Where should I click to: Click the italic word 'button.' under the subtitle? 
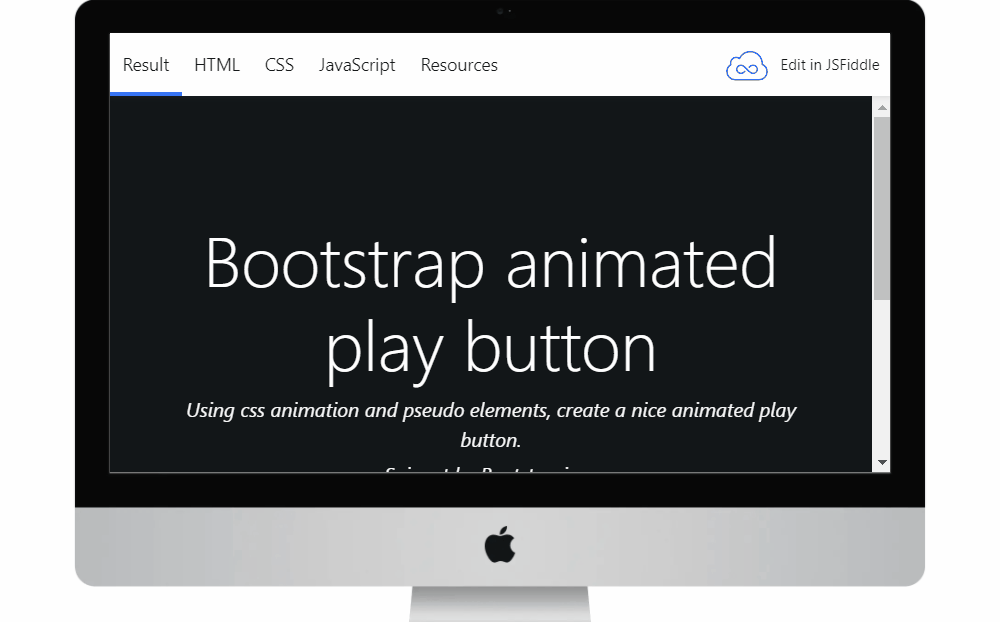tap(490, 440)
